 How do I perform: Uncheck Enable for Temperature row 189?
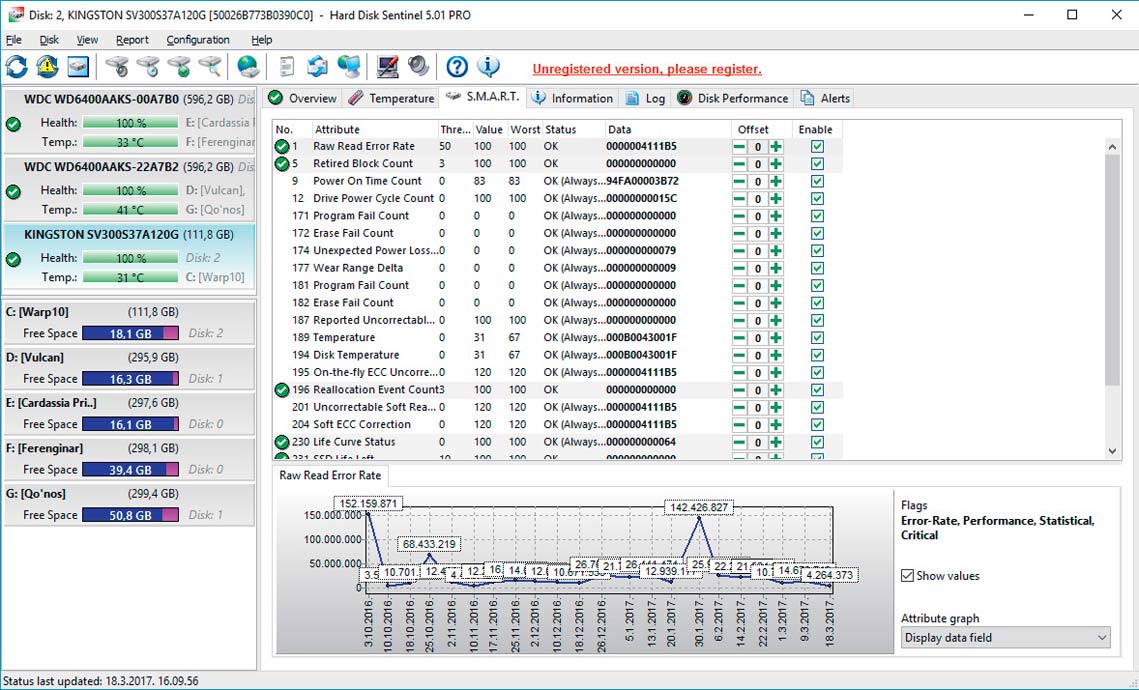[817, 338]
